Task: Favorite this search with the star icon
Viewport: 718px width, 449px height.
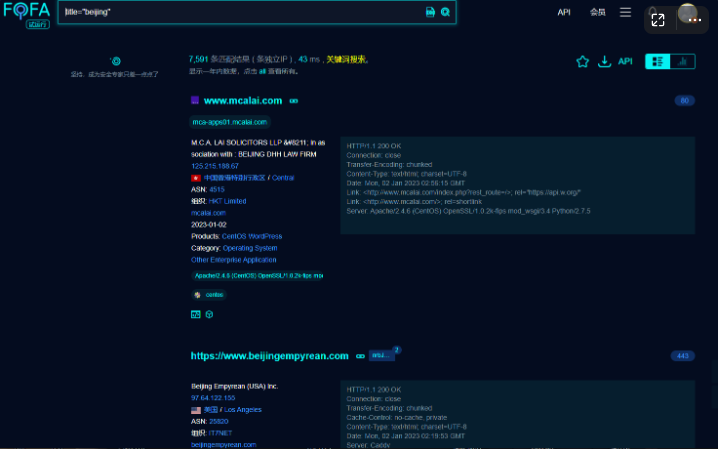Action: point(582,61)
